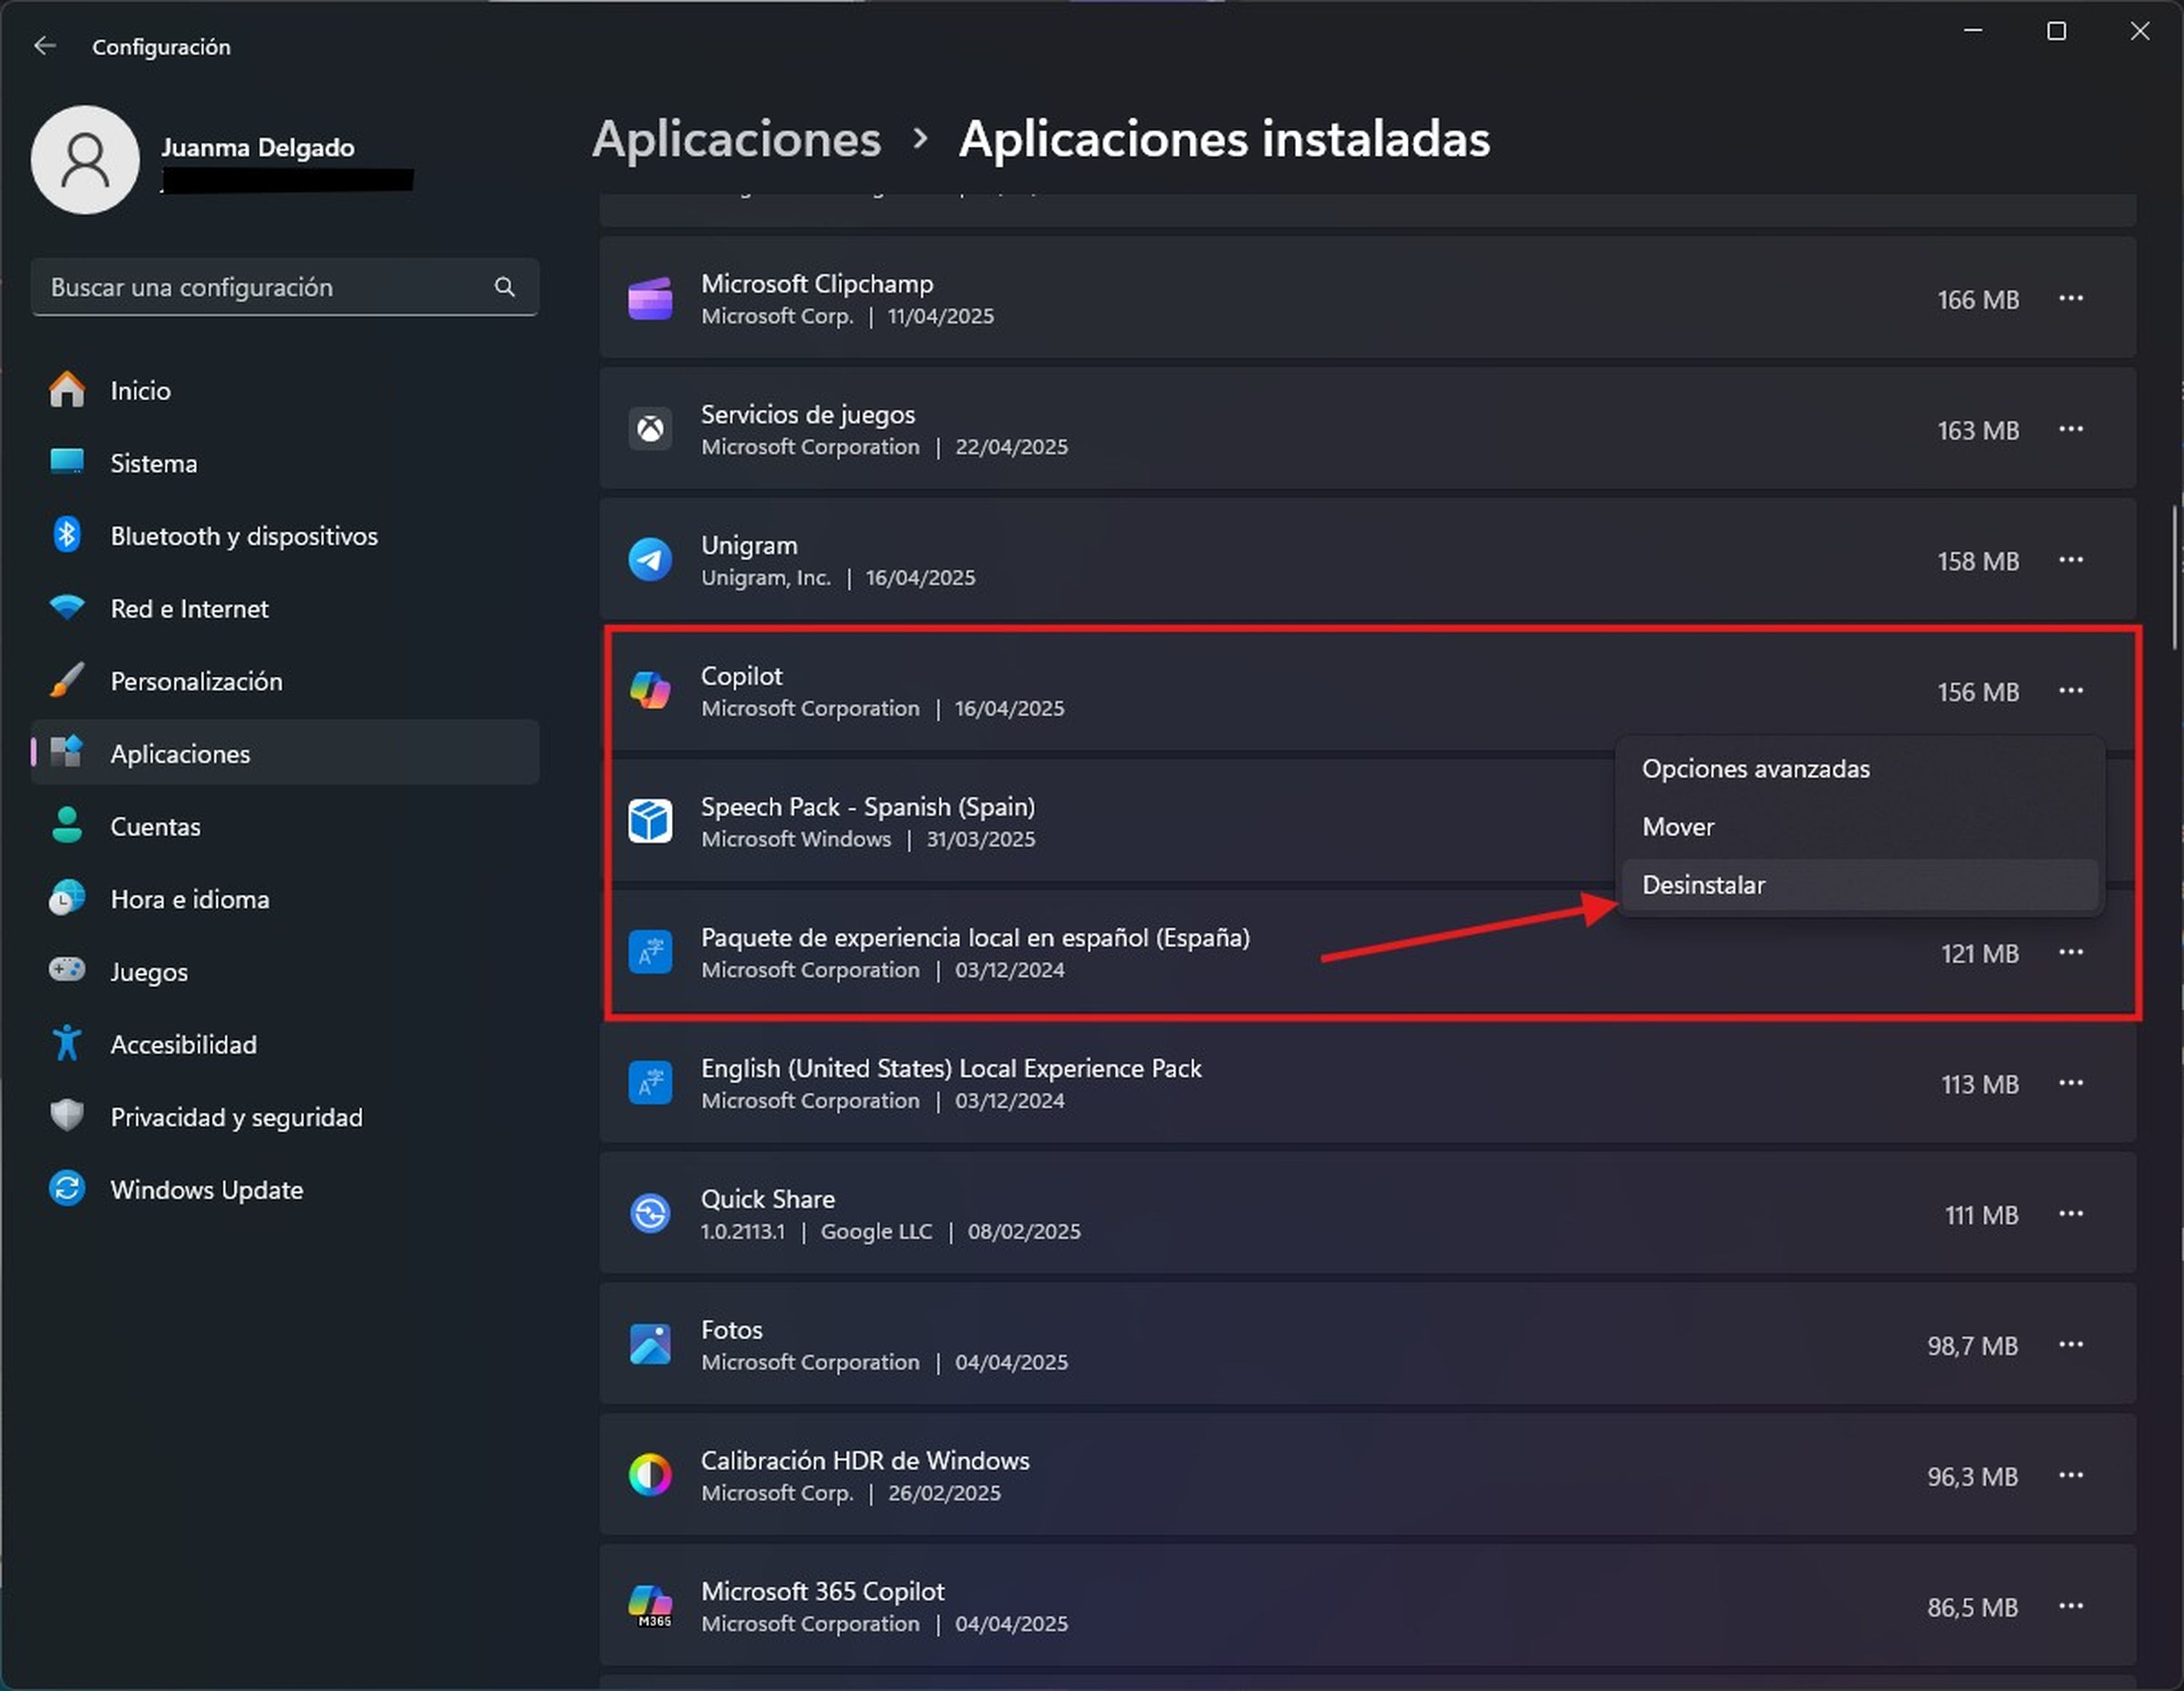Click the Quick Share app icon
Viewport: 2184px width, 1691px height.
pyautogui.click(x=650, y=1214)
